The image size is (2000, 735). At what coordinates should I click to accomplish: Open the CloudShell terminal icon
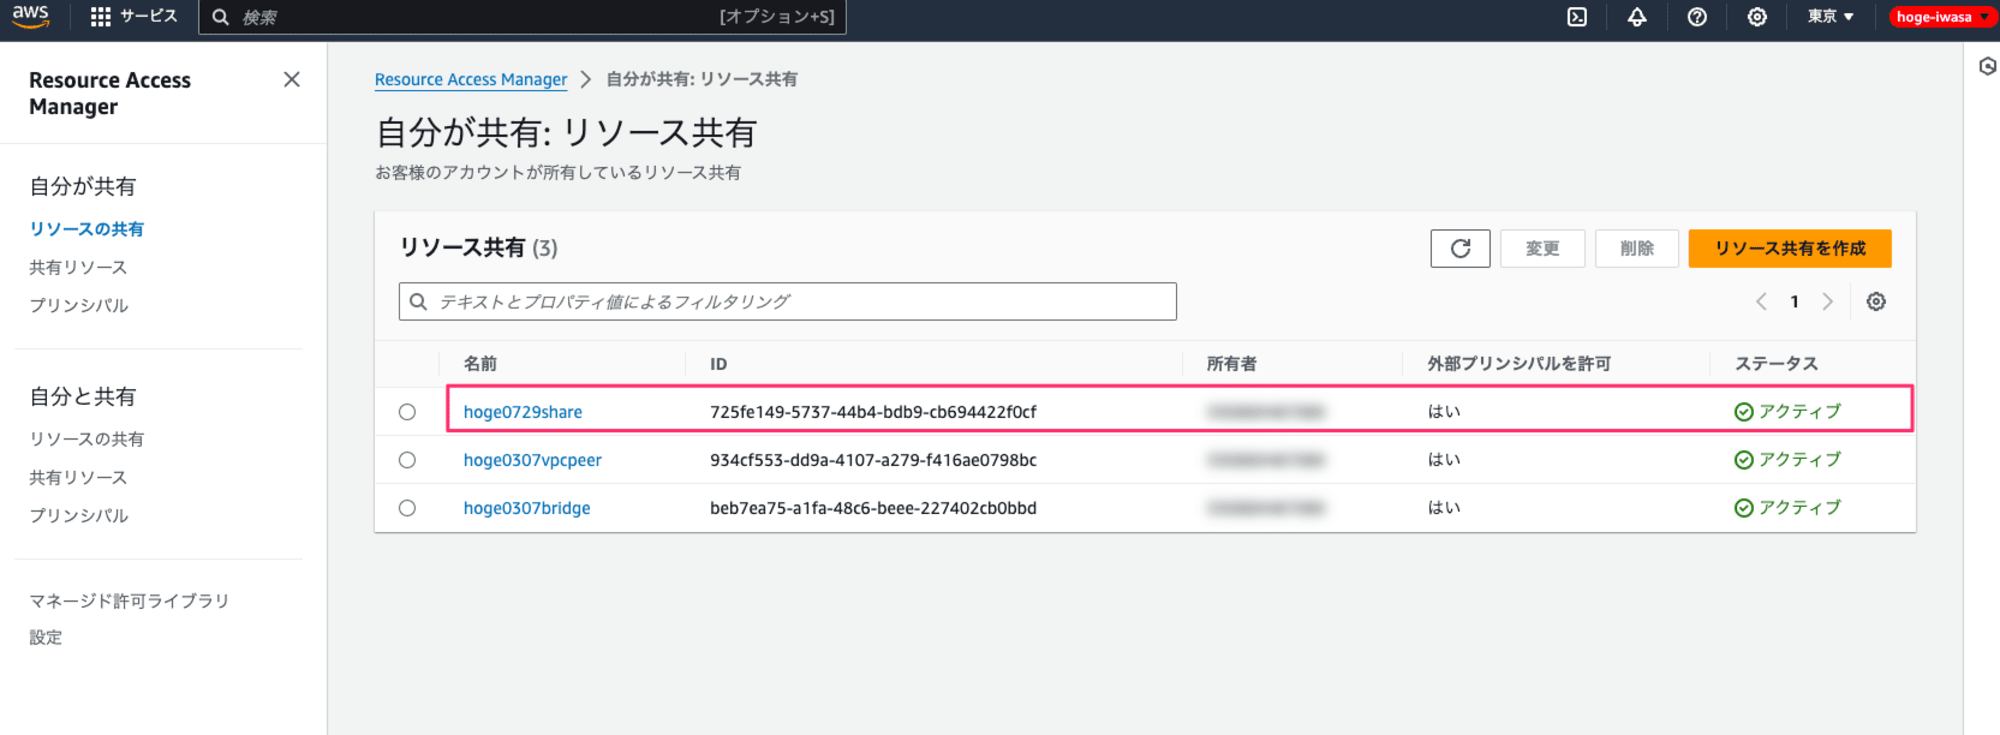1577,17
